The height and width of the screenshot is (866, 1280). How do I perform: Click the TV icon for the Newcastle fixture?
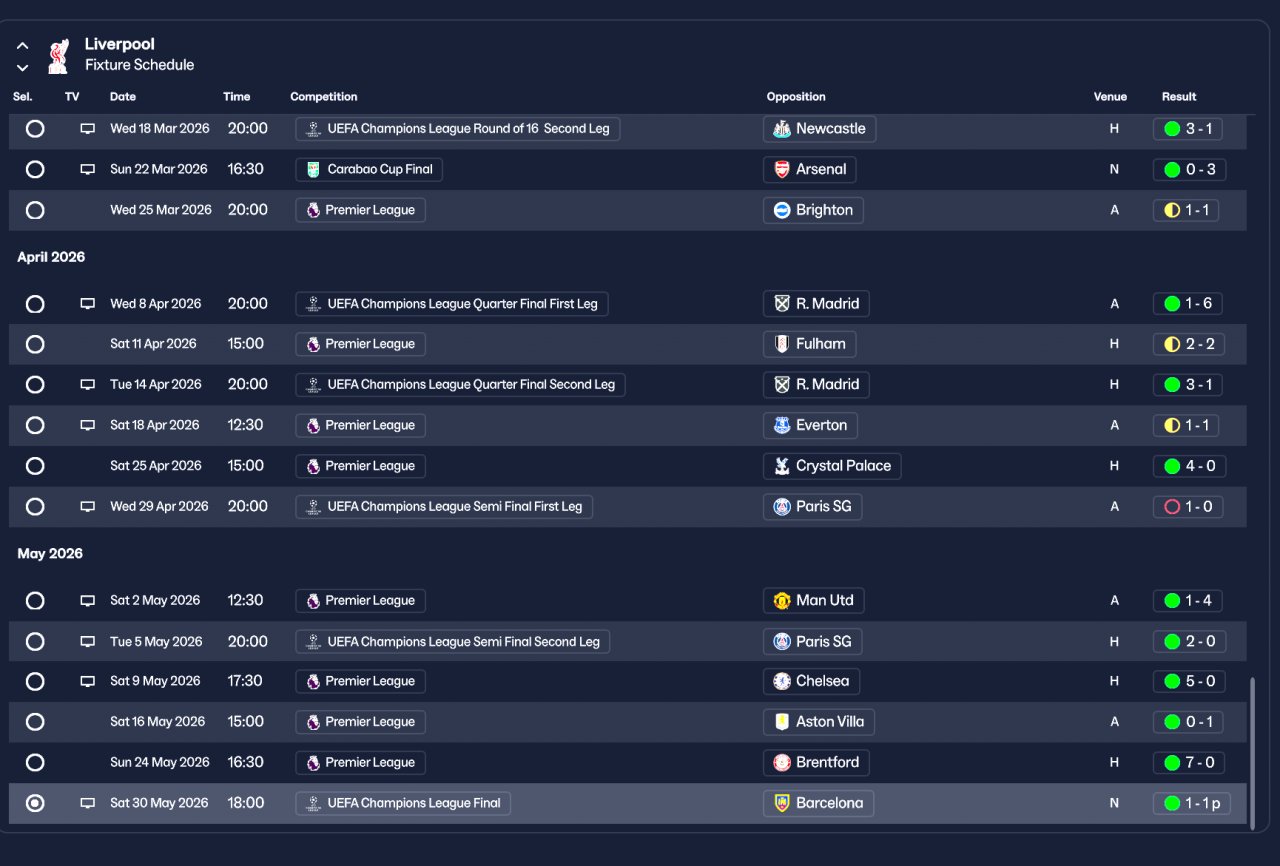tap(88, 129)
